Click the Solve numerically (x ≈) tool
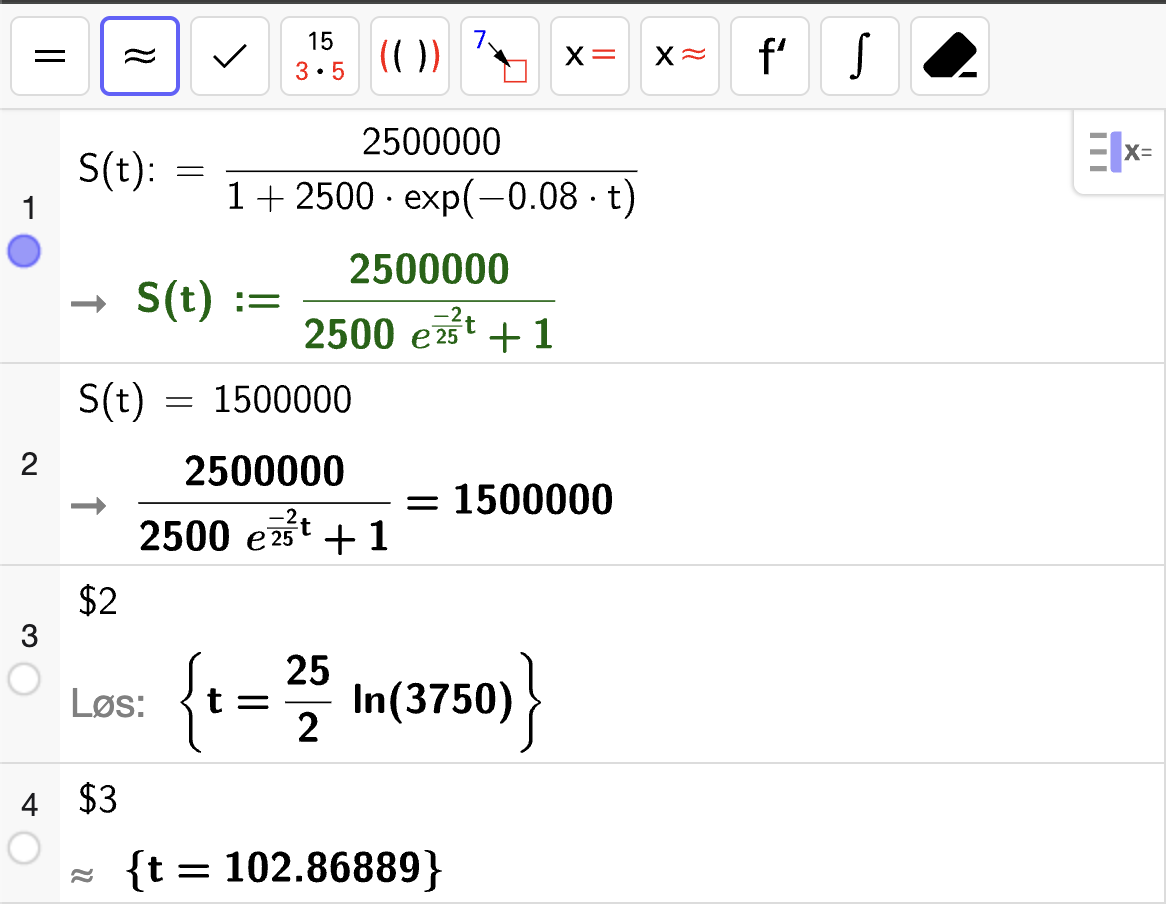Screen dimensions: 1166x904 point(680,56)
